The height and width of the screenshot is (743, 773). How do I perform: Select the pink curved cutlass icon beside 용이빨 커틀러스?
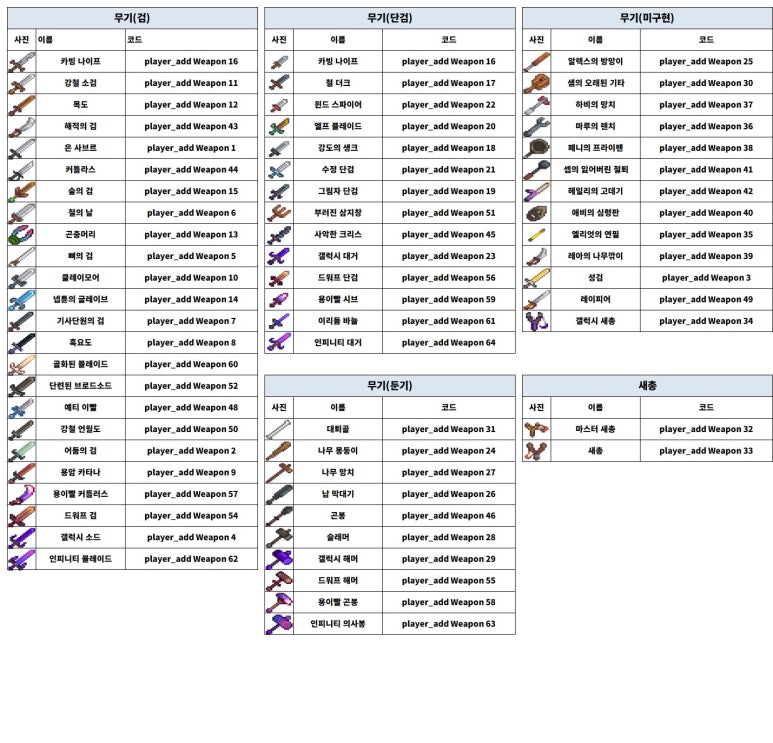click(x=22, y=495)
